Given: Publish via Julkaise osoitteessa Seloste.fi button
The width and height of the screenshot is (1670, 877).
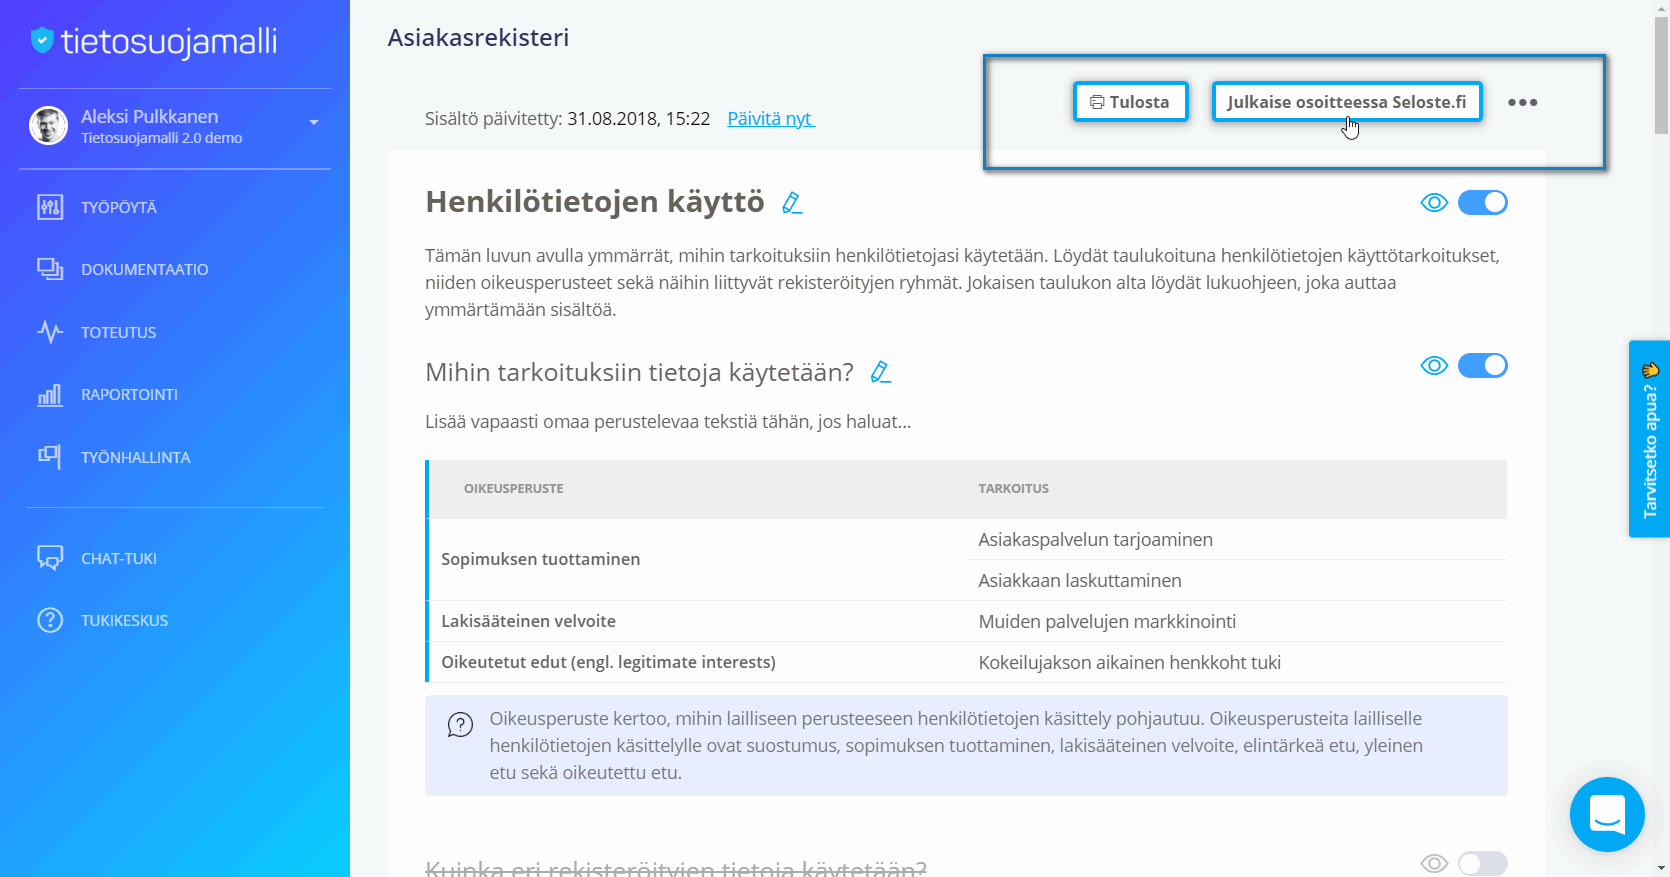Looking at the screenshot, I should pos(1347,102).
